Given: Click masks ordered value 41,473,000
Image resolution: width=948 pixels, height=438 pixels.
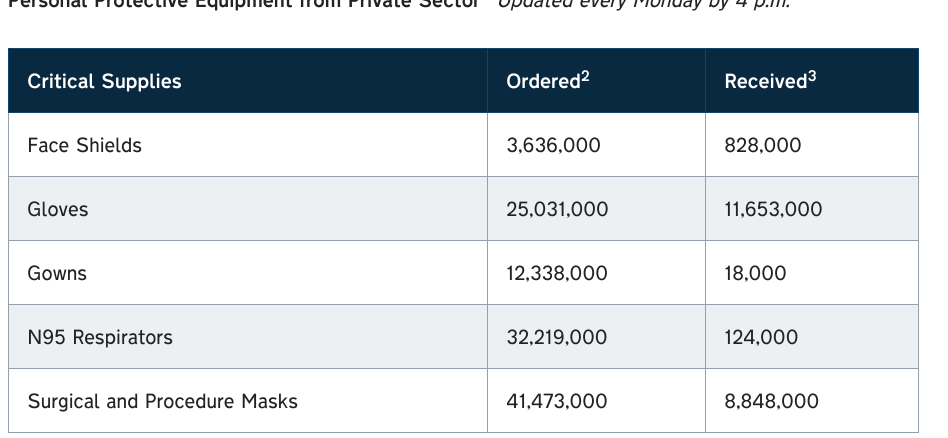Looking at the screenshot, I should tap(557, 402).
